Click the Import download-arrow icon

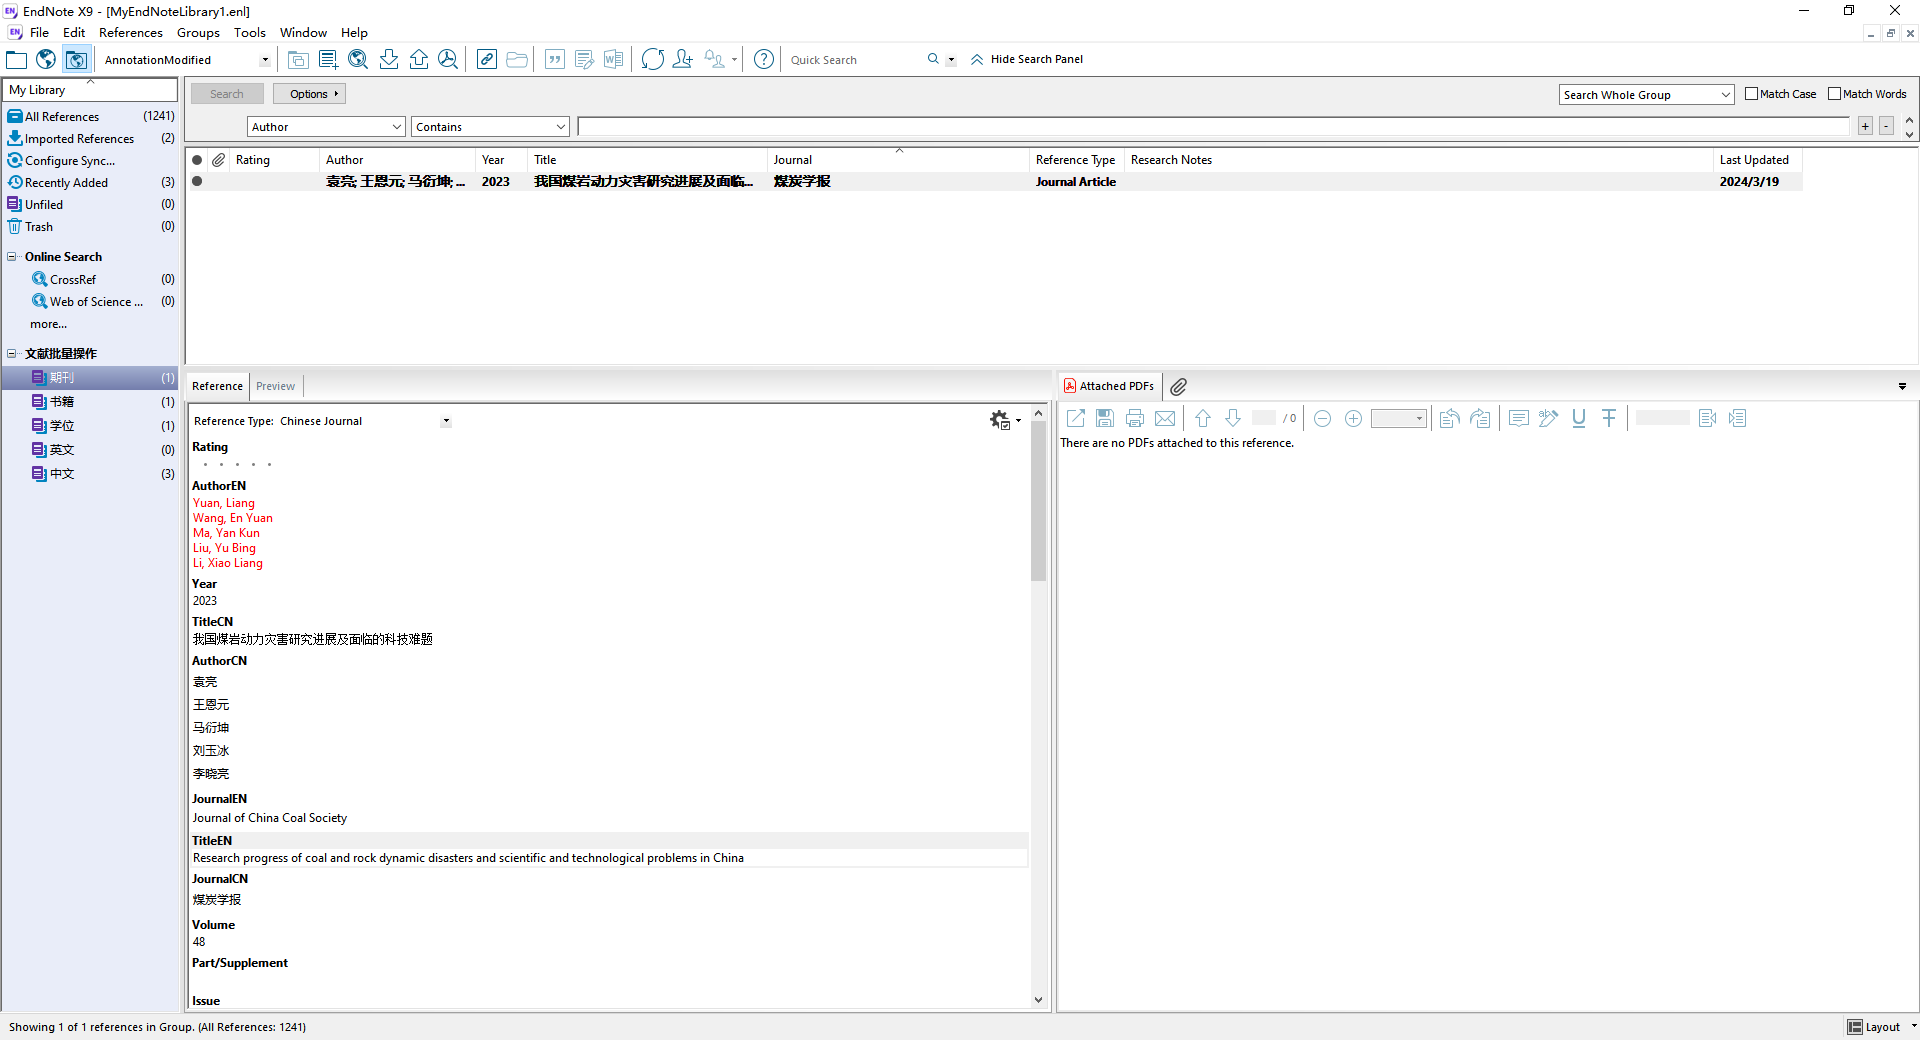389,60
